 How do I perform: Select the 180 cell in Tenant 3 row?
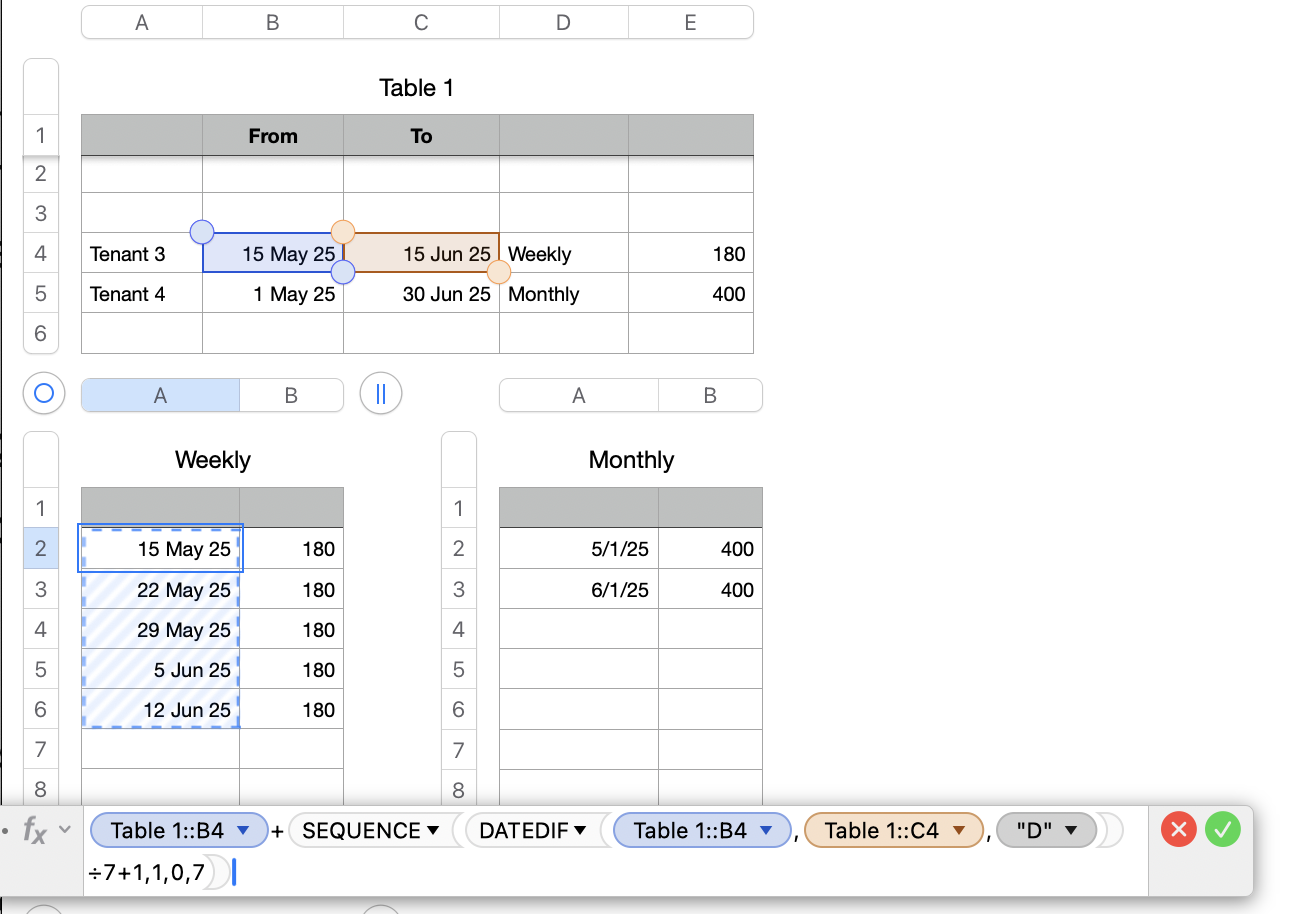point(691,253)
